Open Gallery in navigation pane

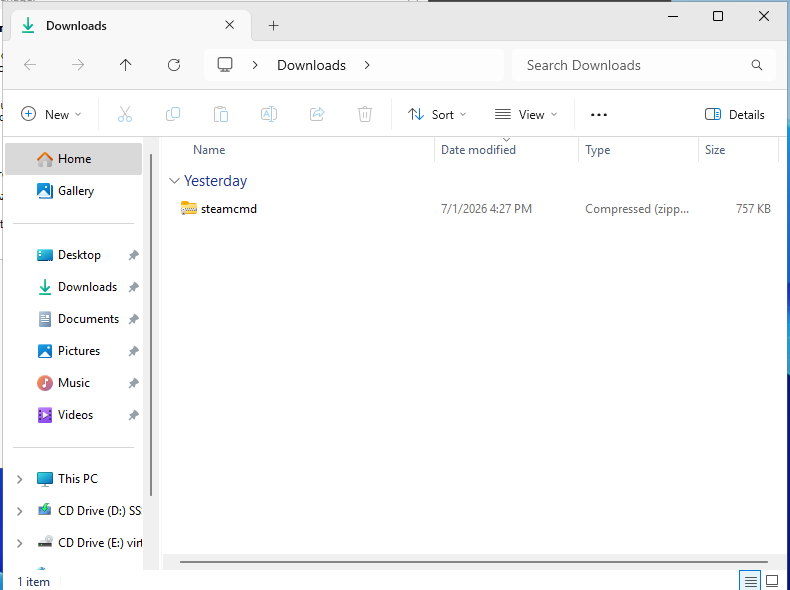[x=74, y=191]
